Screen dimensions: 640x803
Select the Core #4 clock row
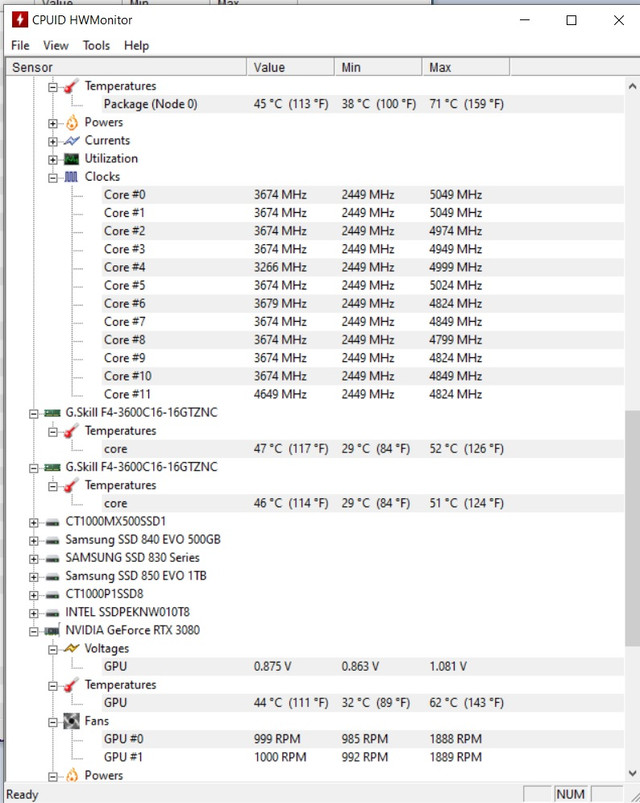tap(125, 267)
